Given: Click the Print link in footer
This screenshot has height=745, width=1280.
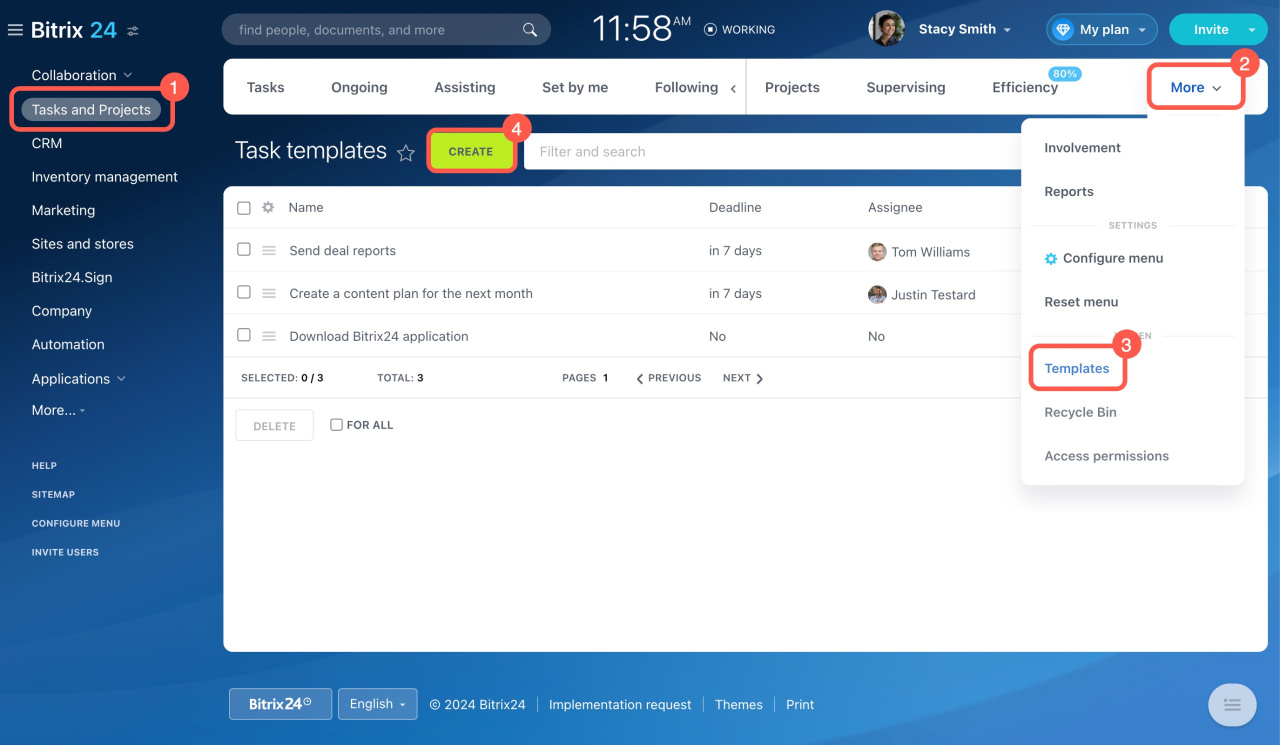Looking at the screenshot, I should coord(800,705).
